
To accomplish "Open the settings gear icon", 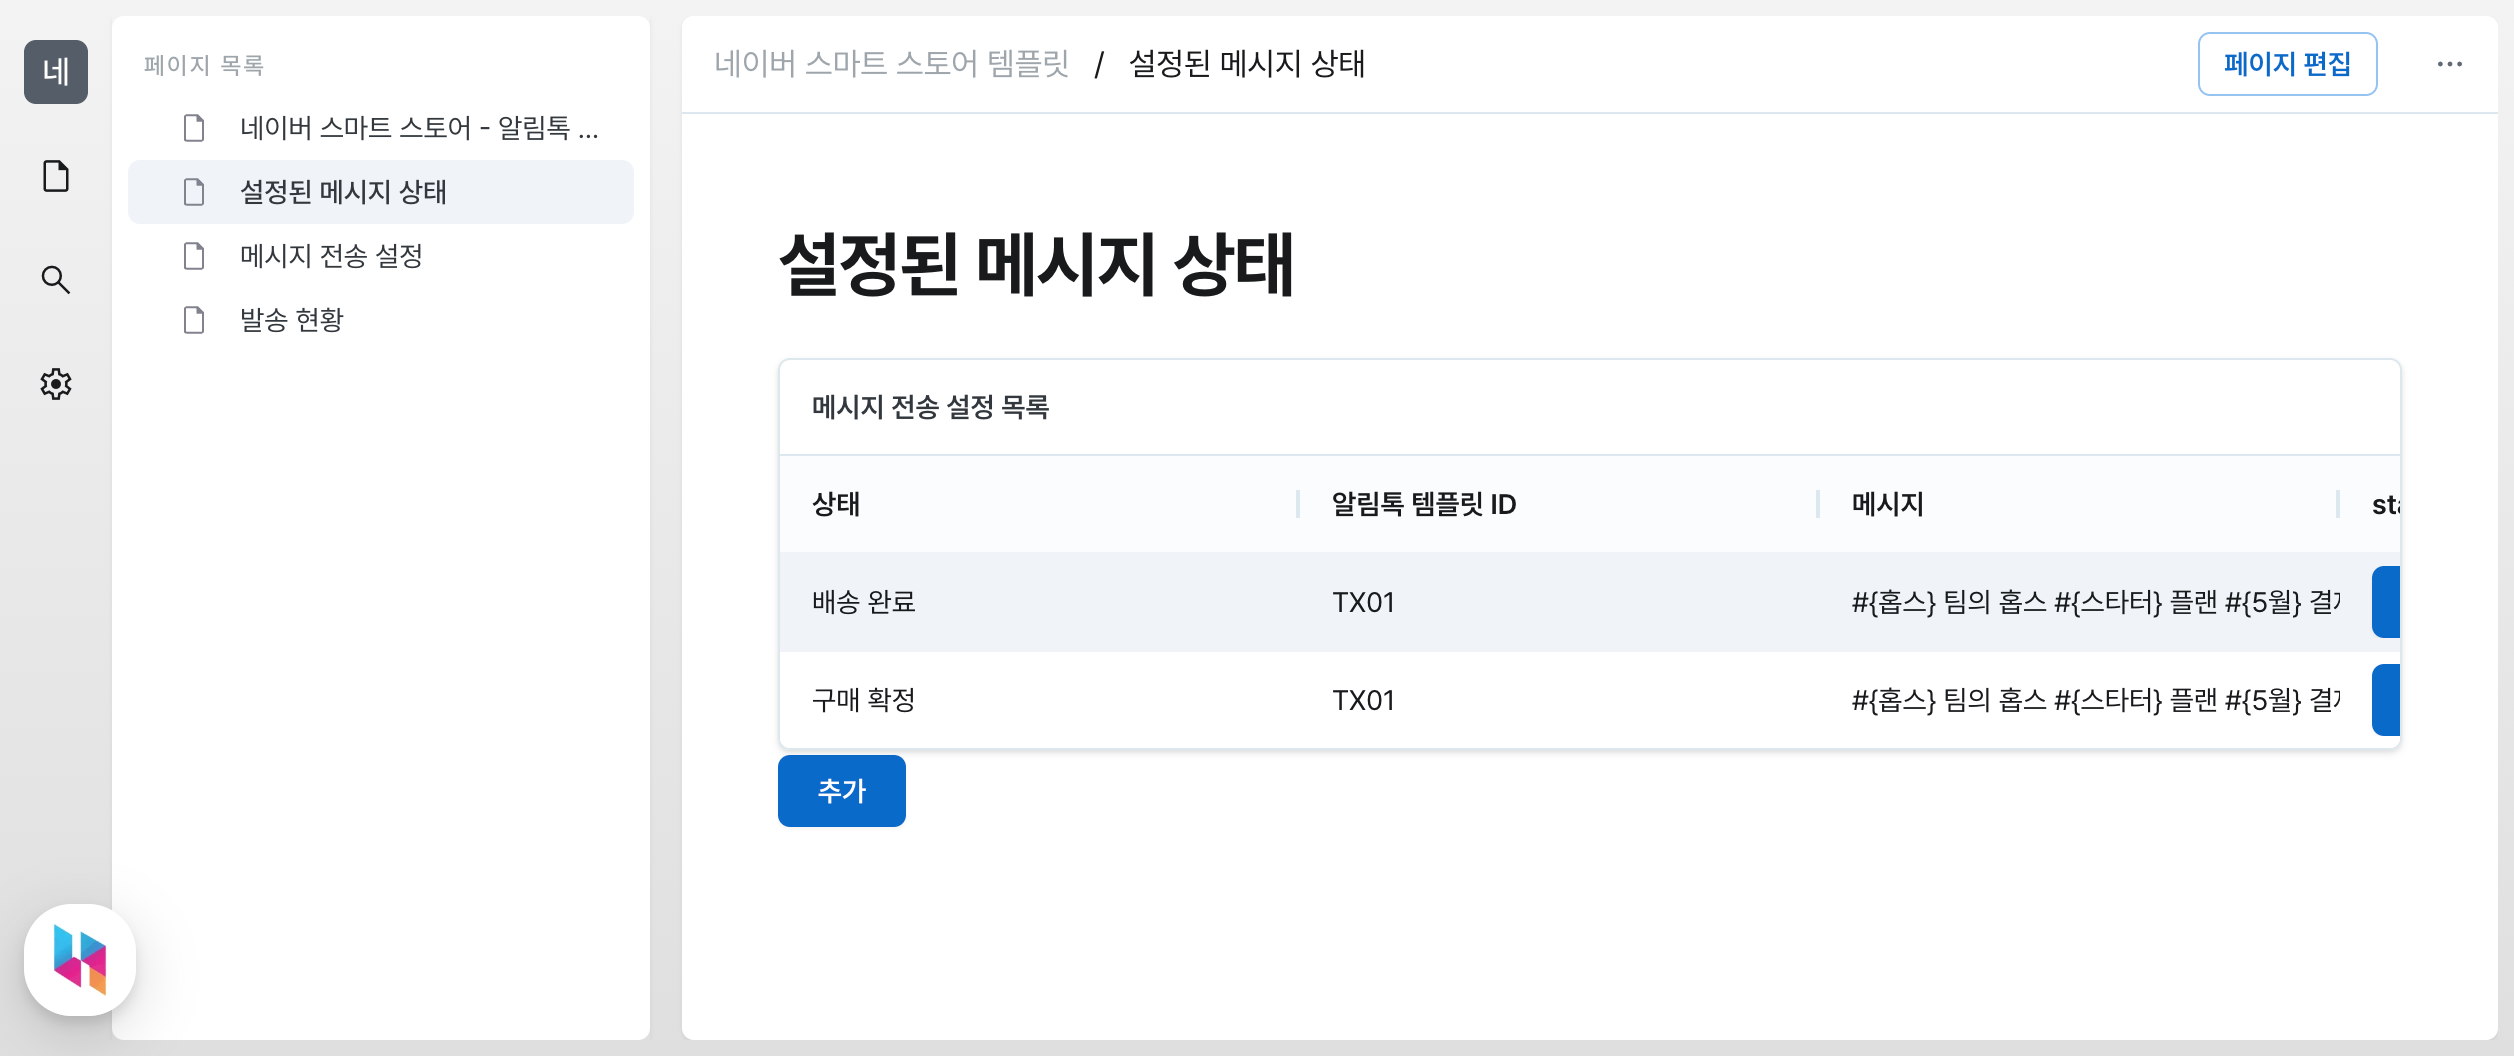I will pyautogui.click(x=56, y=384).
